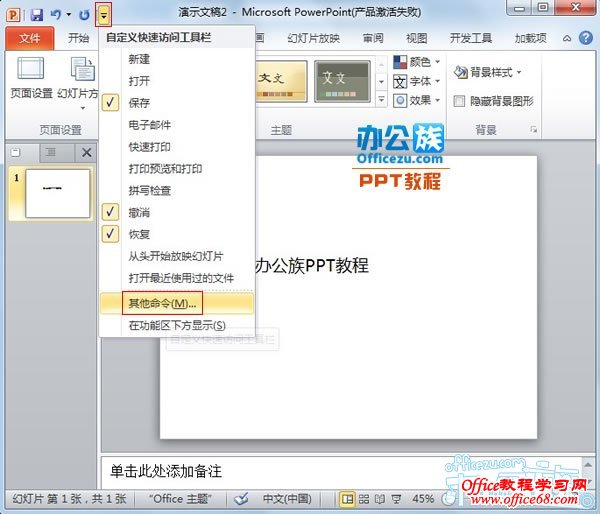Click the Save icon in quick access toolbar
This screenshot has height=514, width=600.
coord(37,15)
